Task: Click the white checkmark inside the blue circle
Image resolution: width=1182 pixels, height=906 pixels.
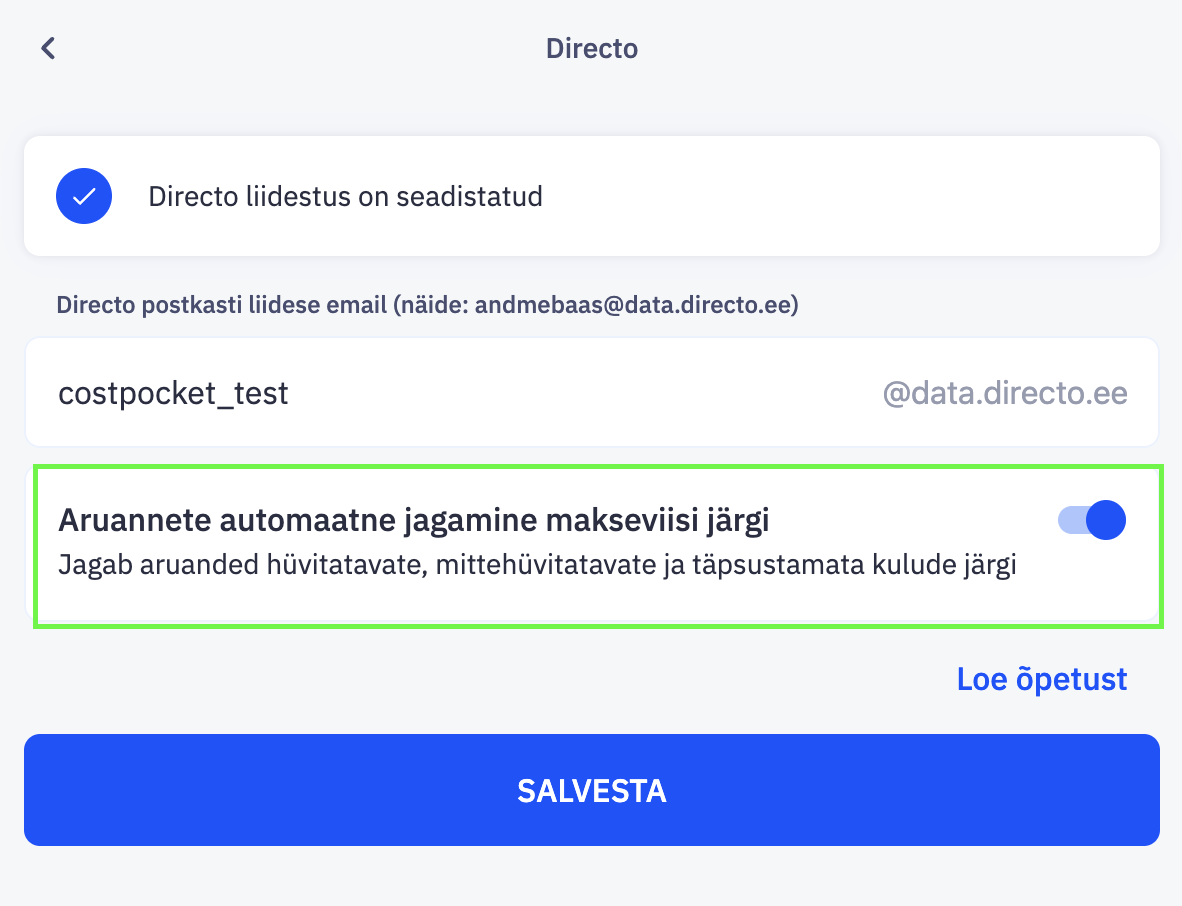Action: [x=84, y=196]
